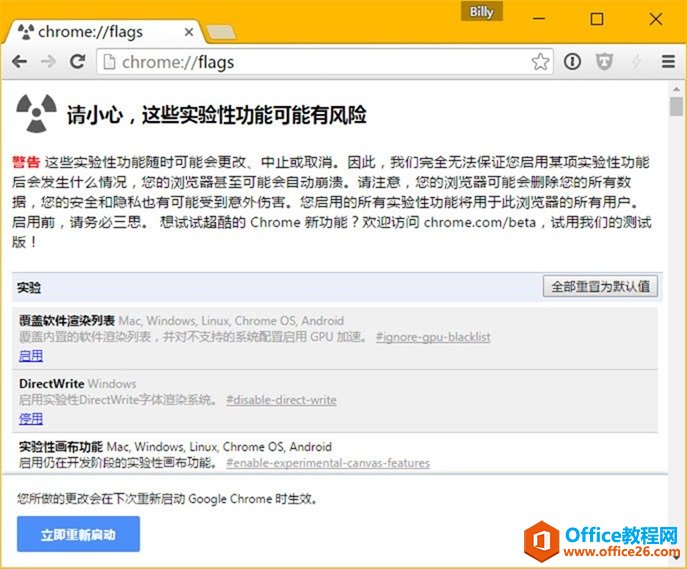Image resolution: width=687 pixels, height=569 pixels.
Task: Go back using the back arrow
Action: tap(19, 62)
